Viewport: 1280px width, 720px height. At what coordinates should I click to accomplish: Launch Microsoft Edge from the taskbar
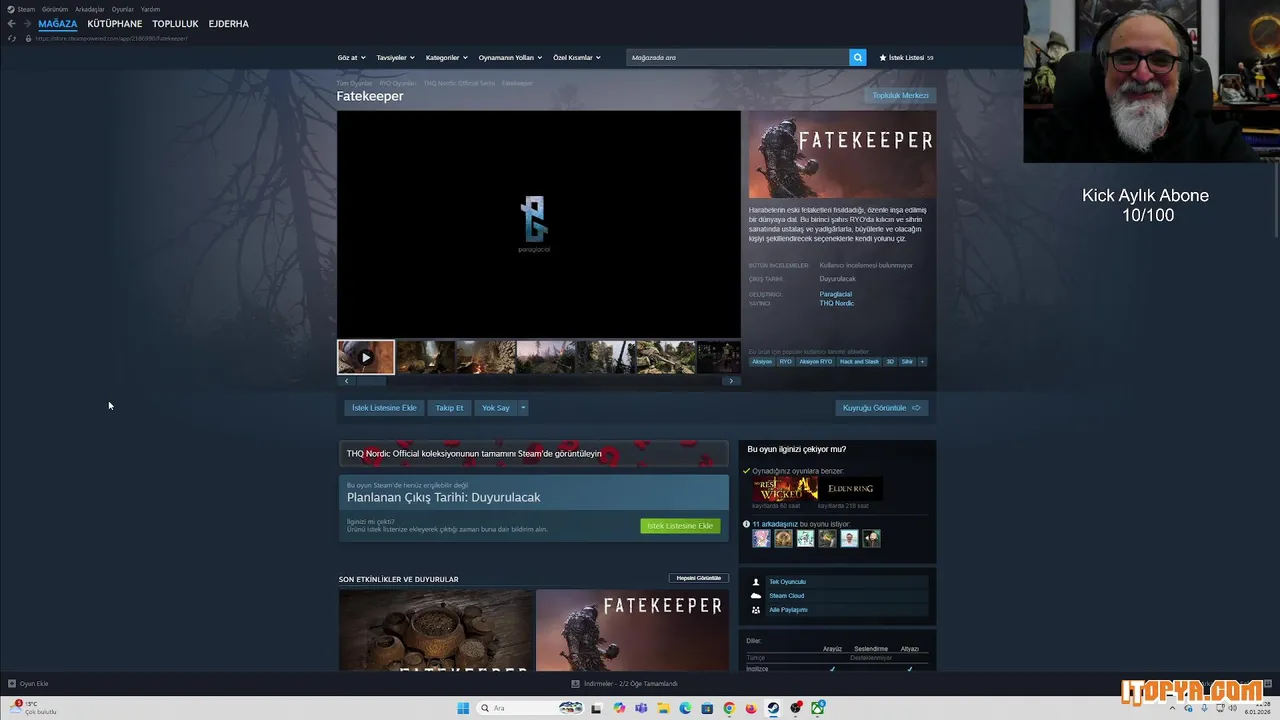tap(685, 708)
